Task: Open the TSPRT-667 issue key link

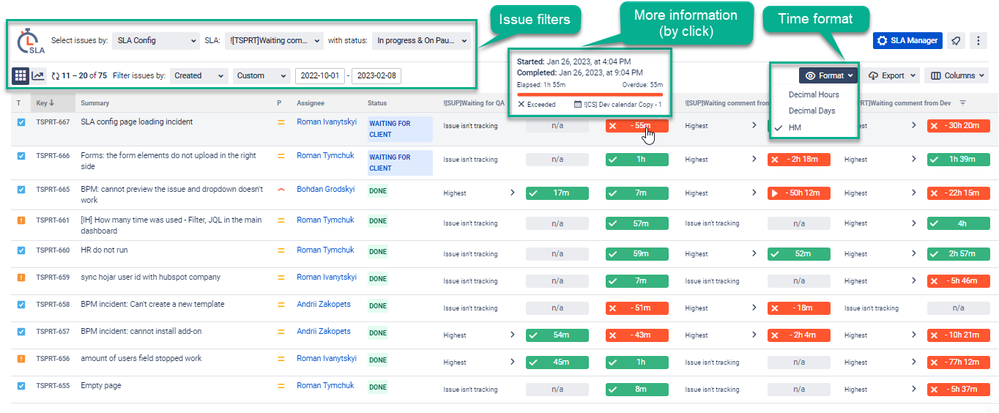Action: pos(52,122)
